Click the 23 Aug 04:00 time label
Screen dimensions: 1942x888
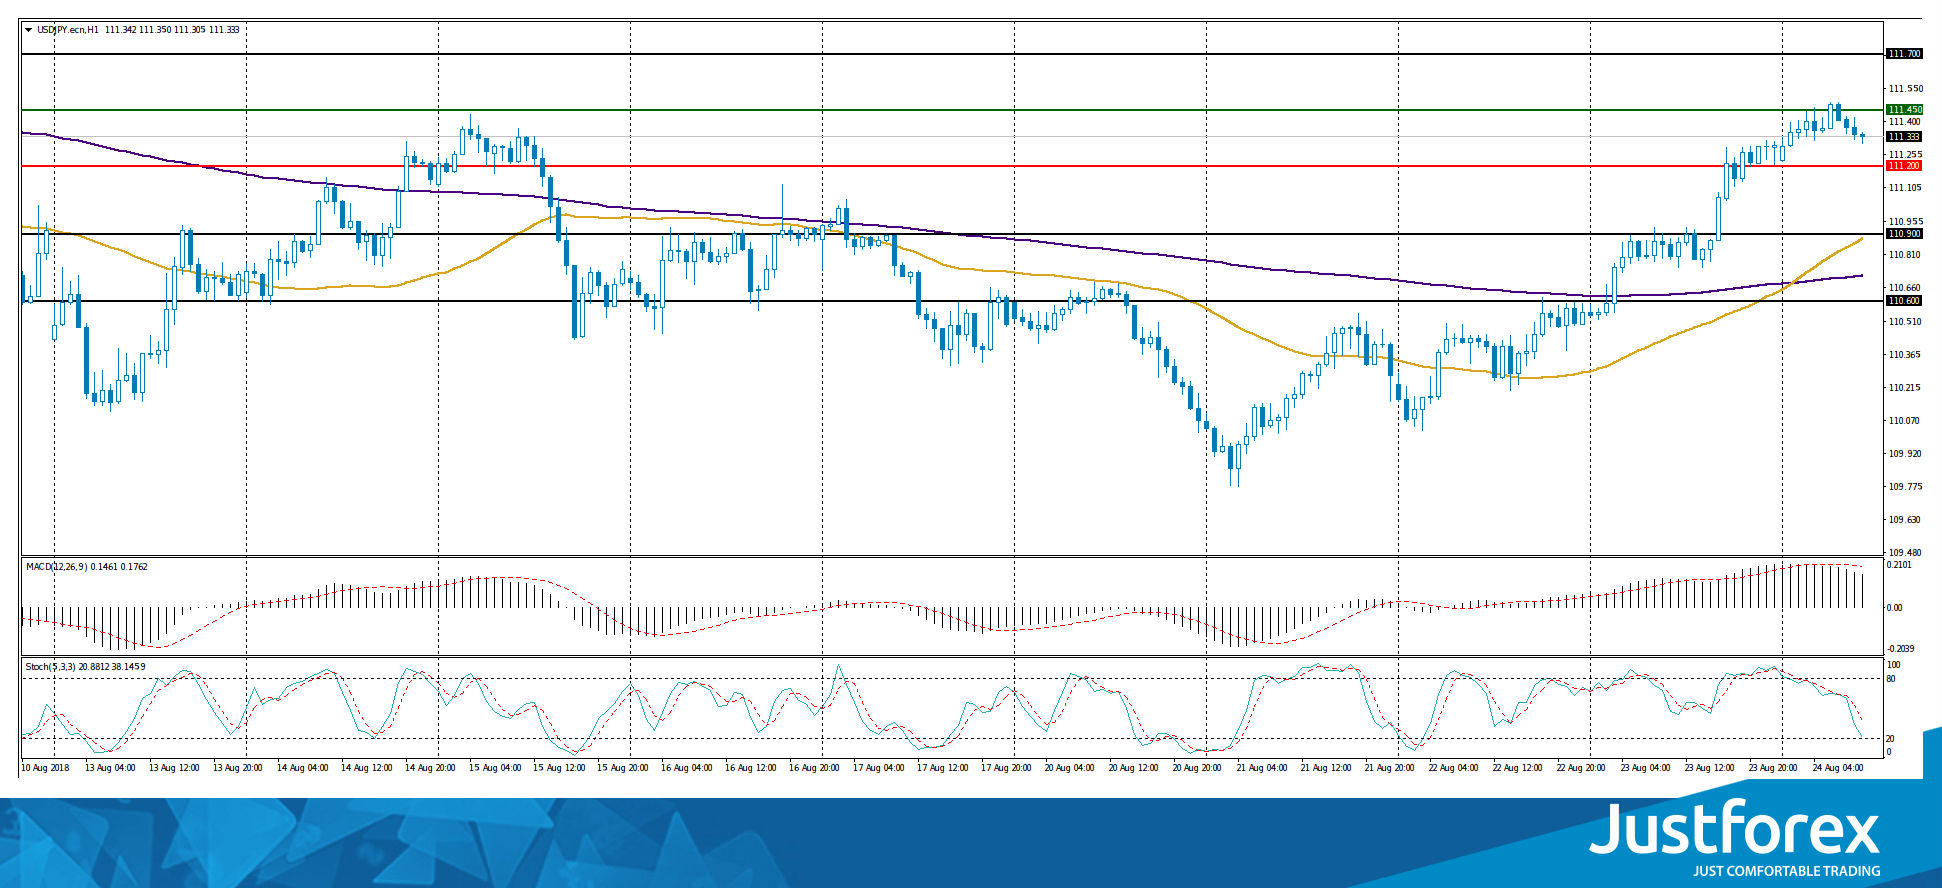pyautogui.click(x=1646, y=768)
